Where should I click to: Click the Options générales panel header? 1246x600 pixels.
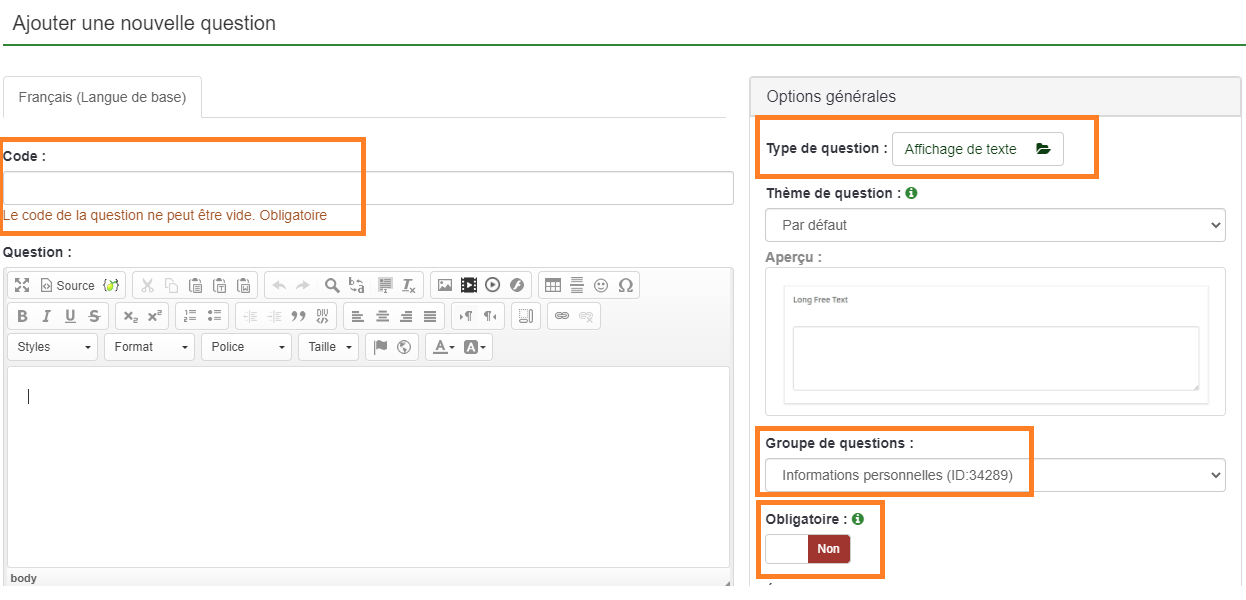click(x=997, y=97)
